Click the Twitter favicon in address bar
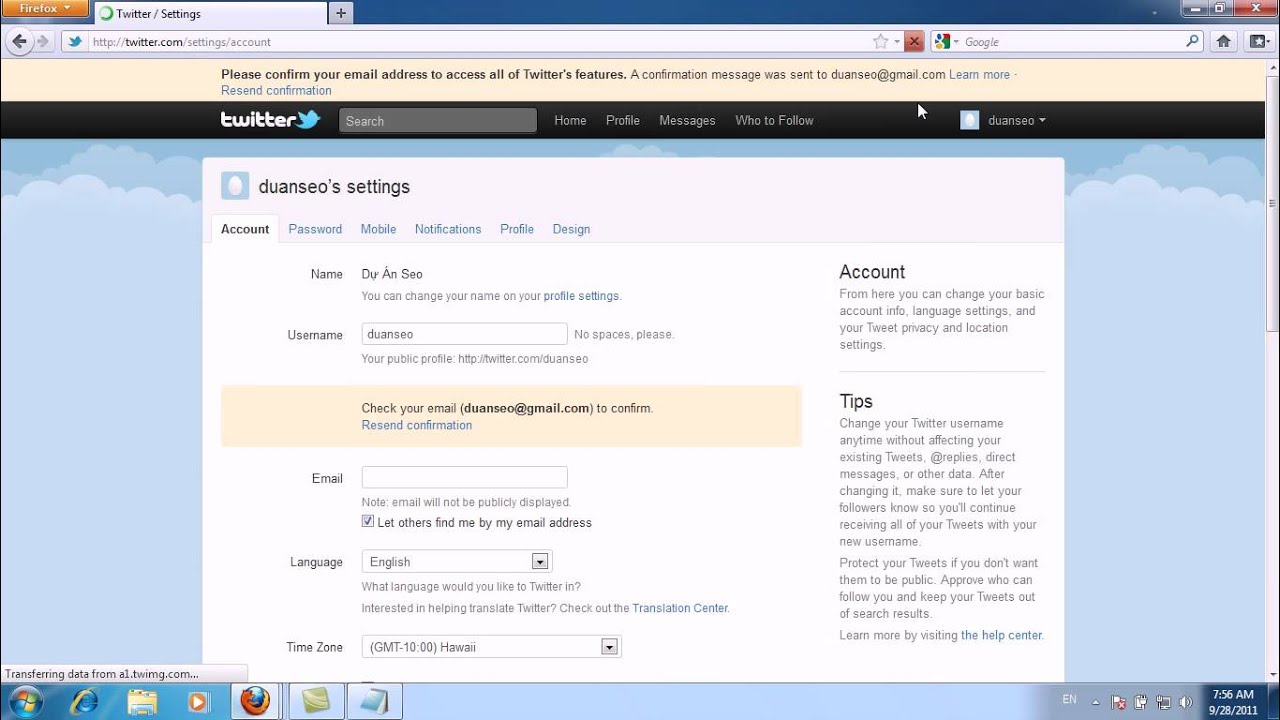The image size is (1280, 720). coord(75,42)
